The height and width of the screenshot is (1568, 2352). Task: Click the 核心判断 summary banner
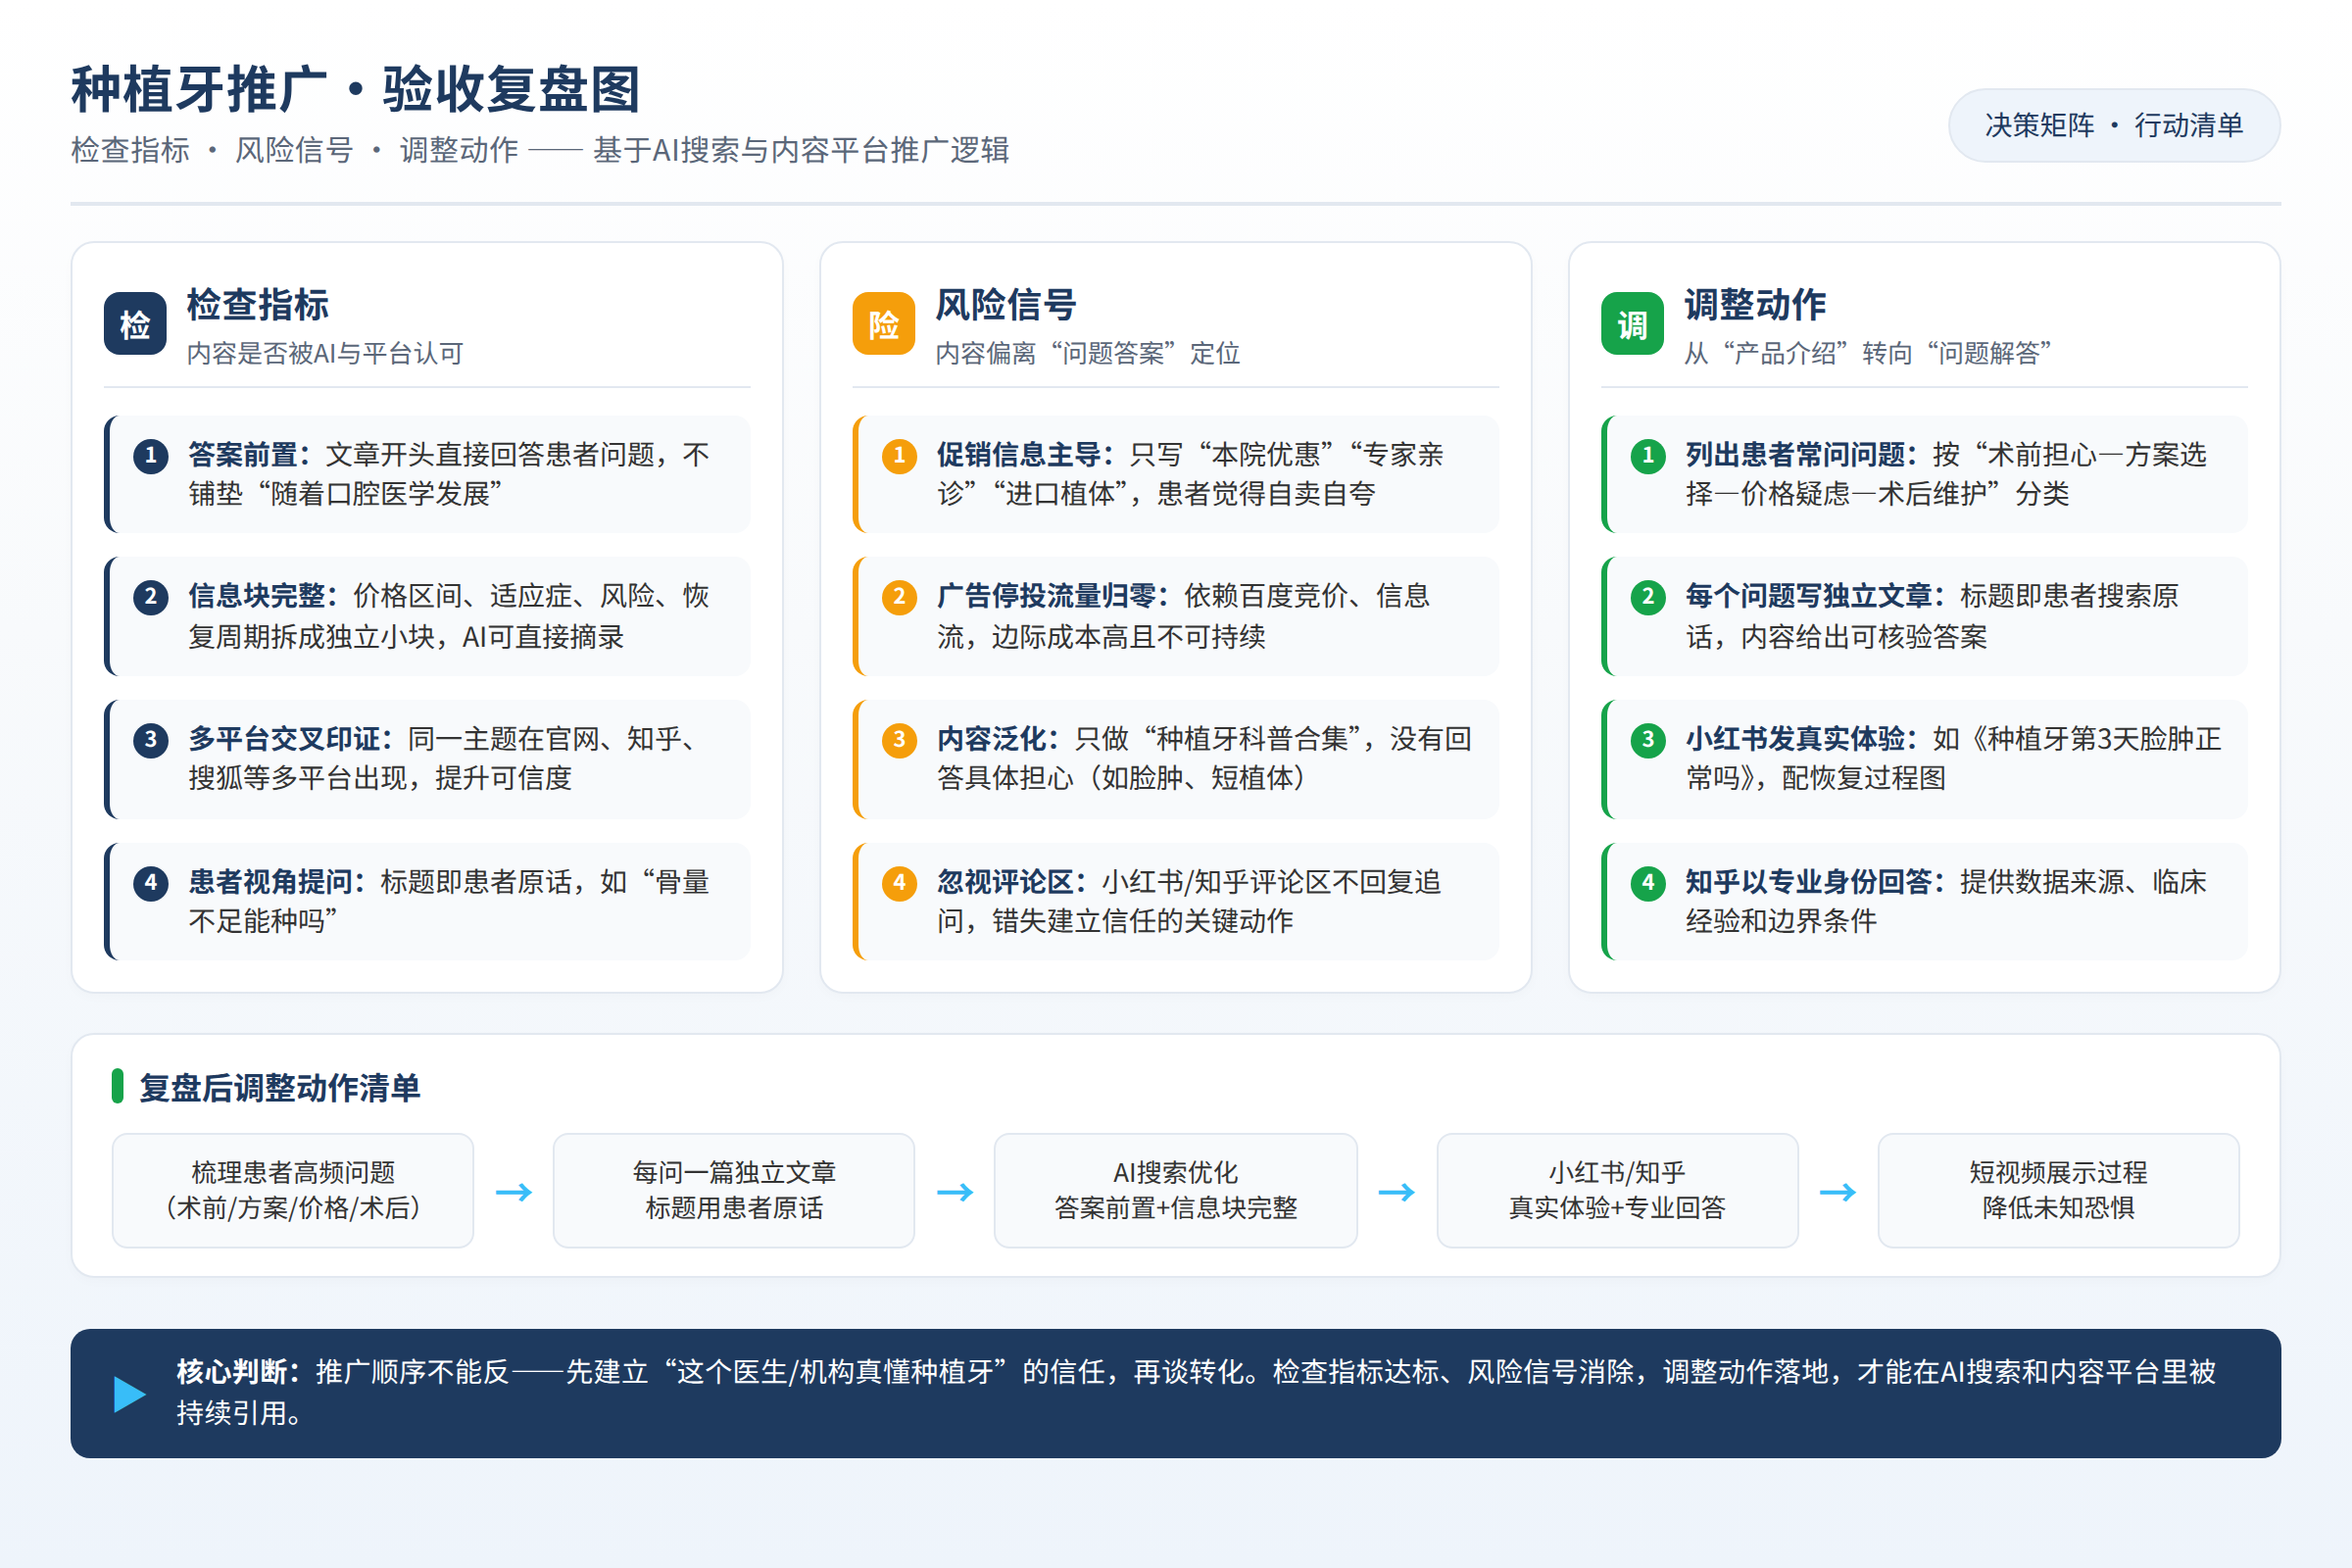pyautogui.click(x=1175, y=1393)
